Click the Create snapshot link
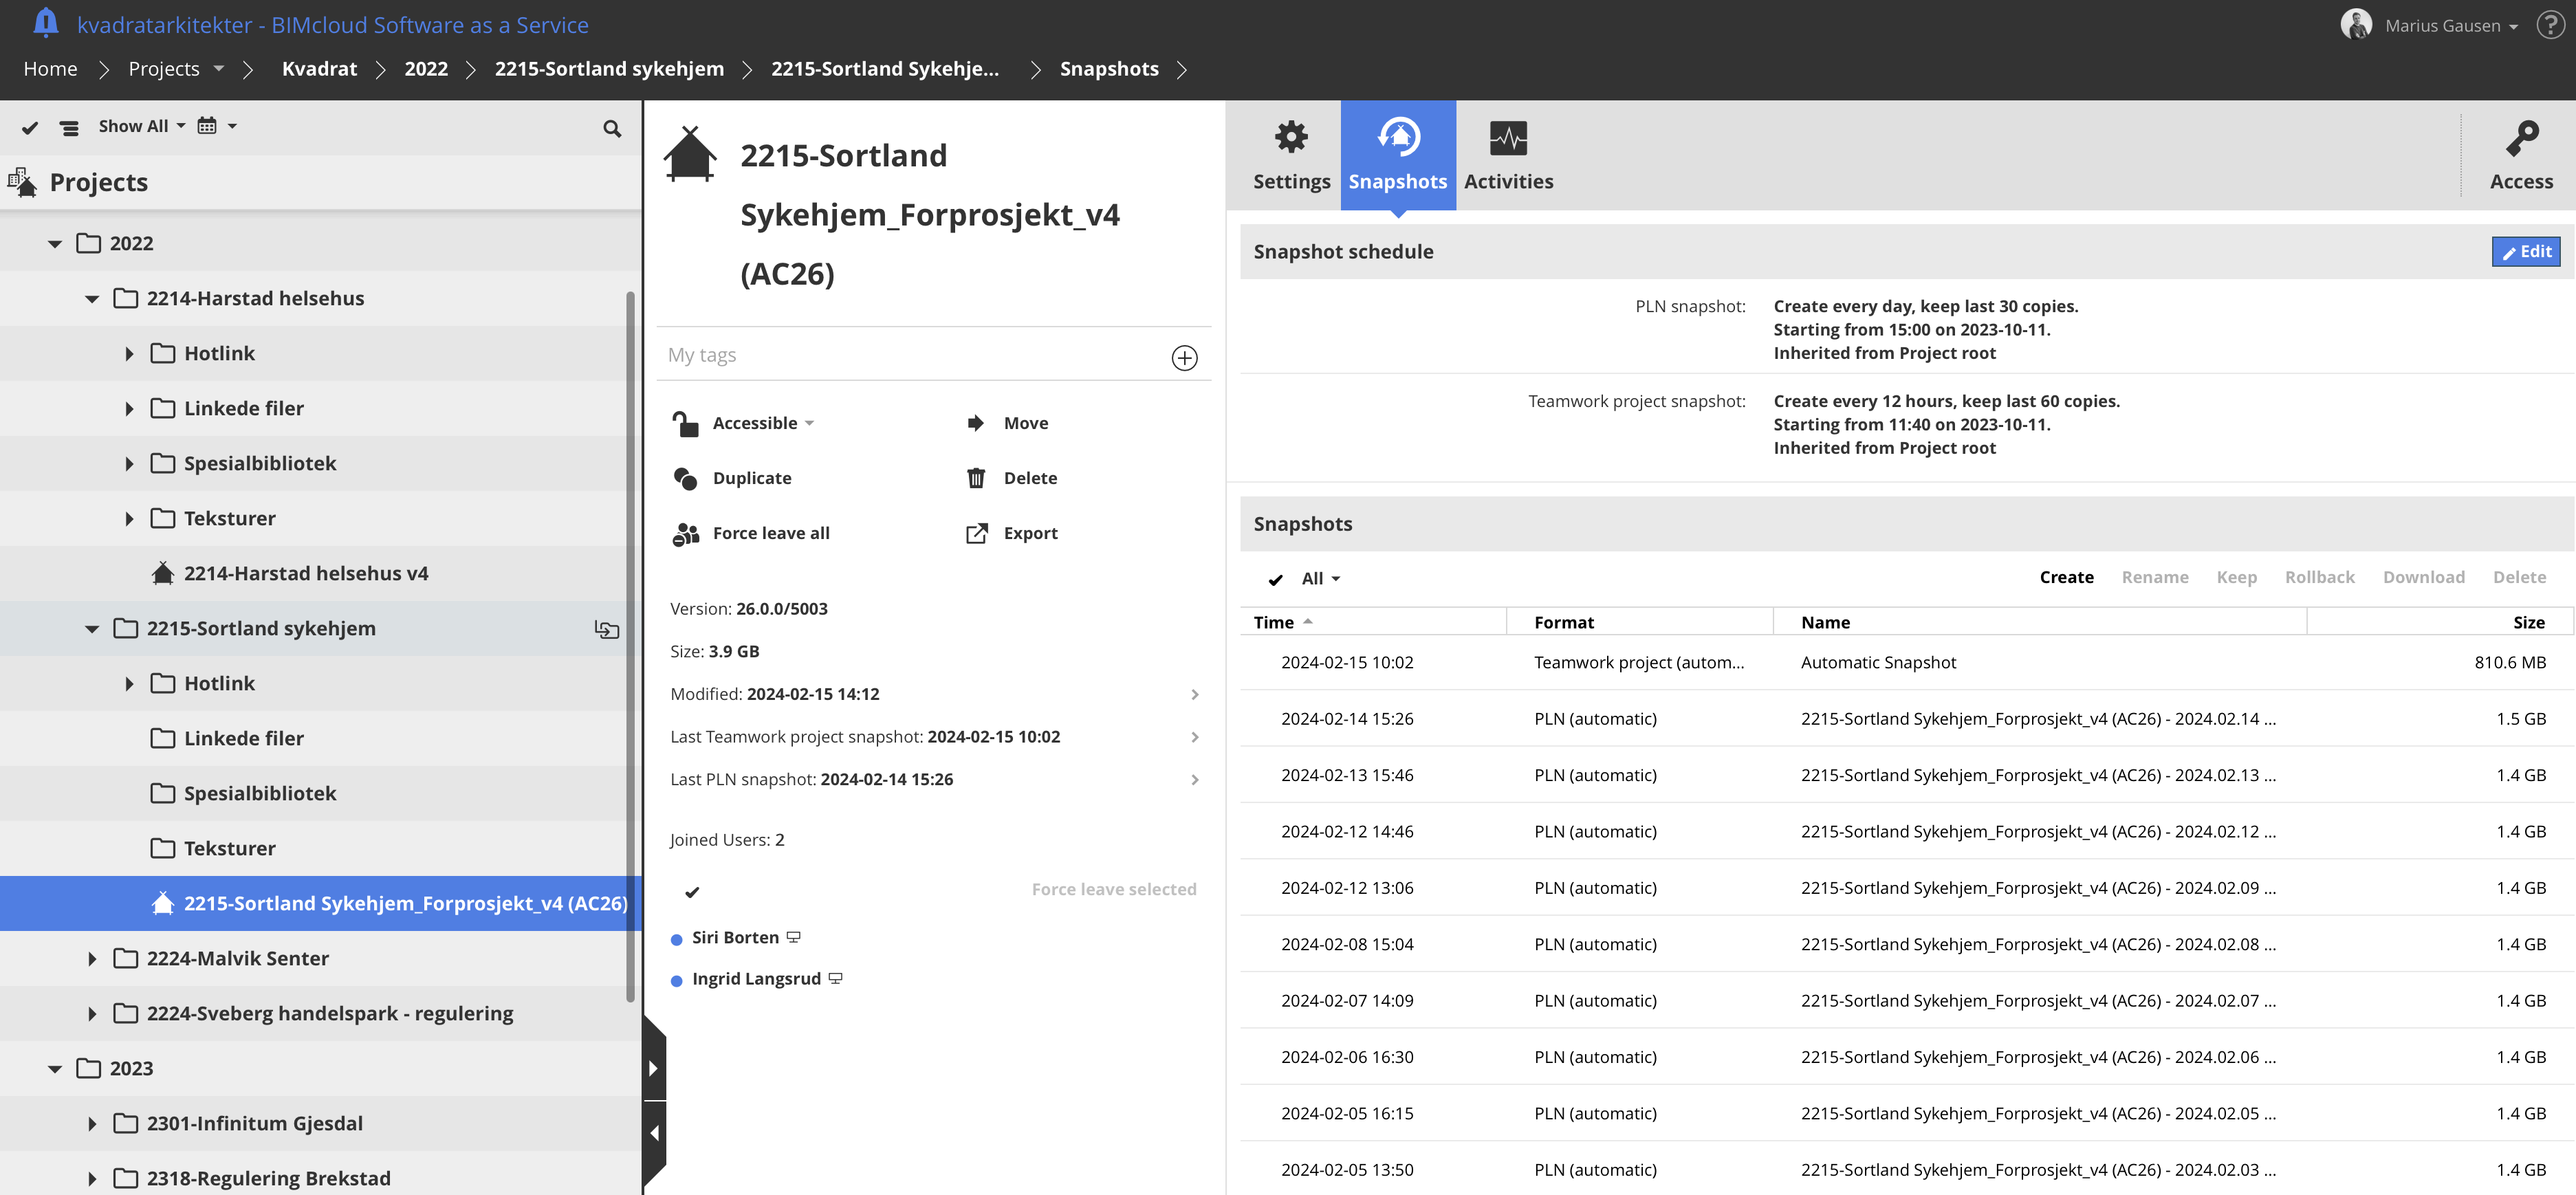The width and height of the screenshot is (2576, 1195). pyautogui.click(x=2066, y=577)
